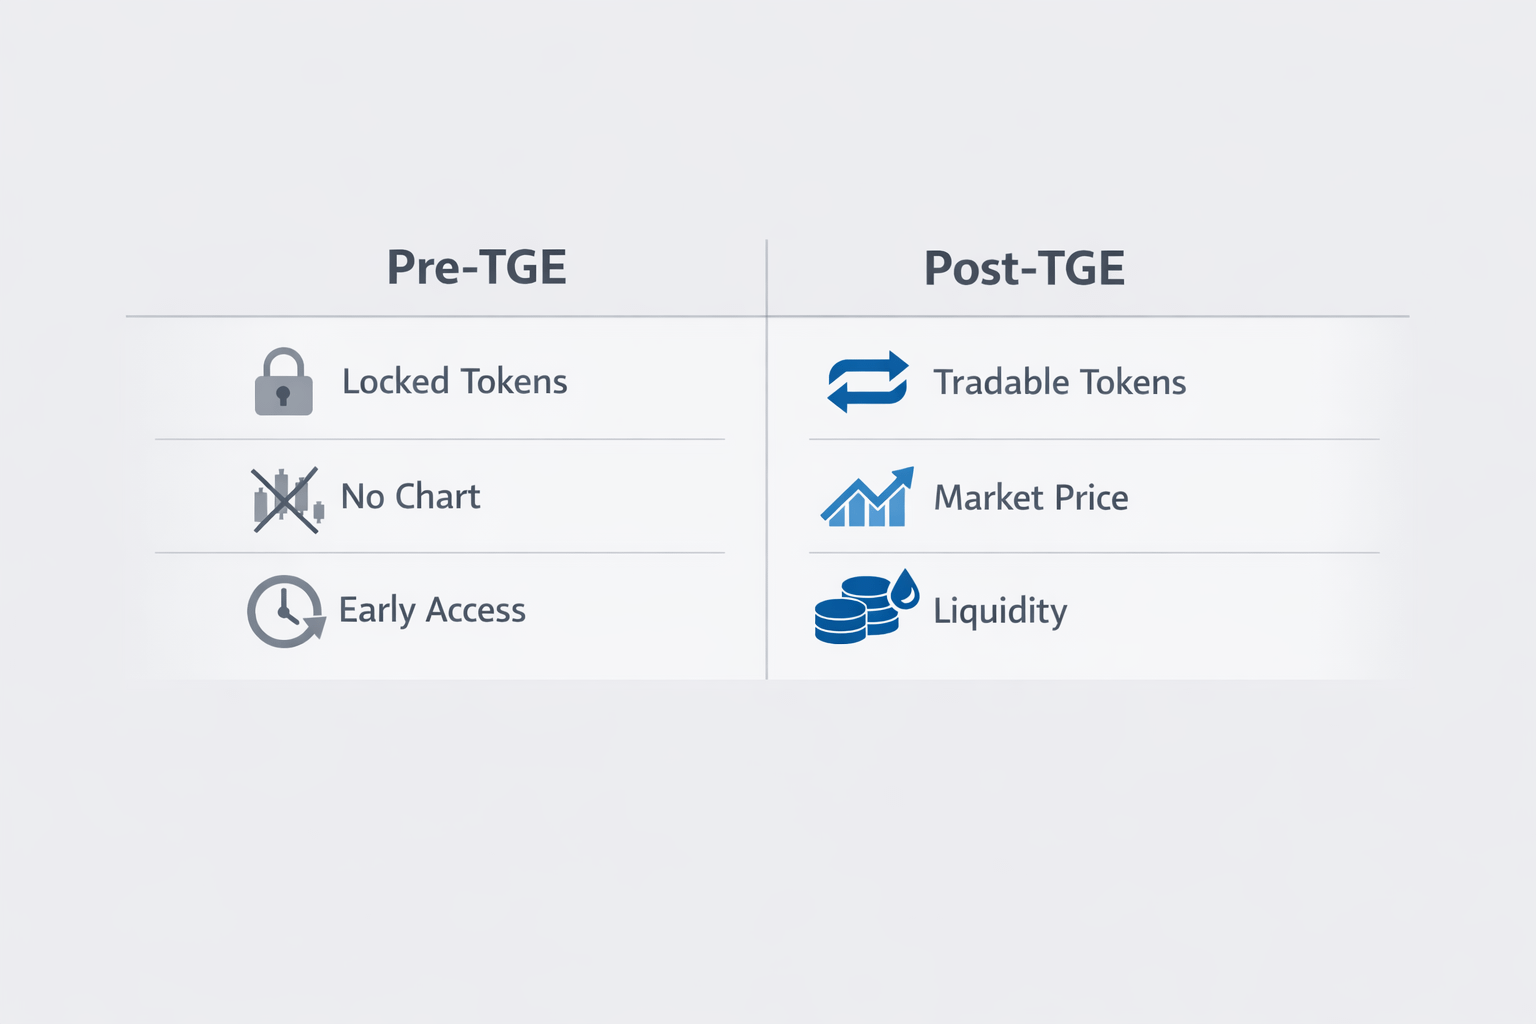The width and height of the screenshot is (1536, 1024).
Task: Click the Early Access text
Action: click(432, 610)
